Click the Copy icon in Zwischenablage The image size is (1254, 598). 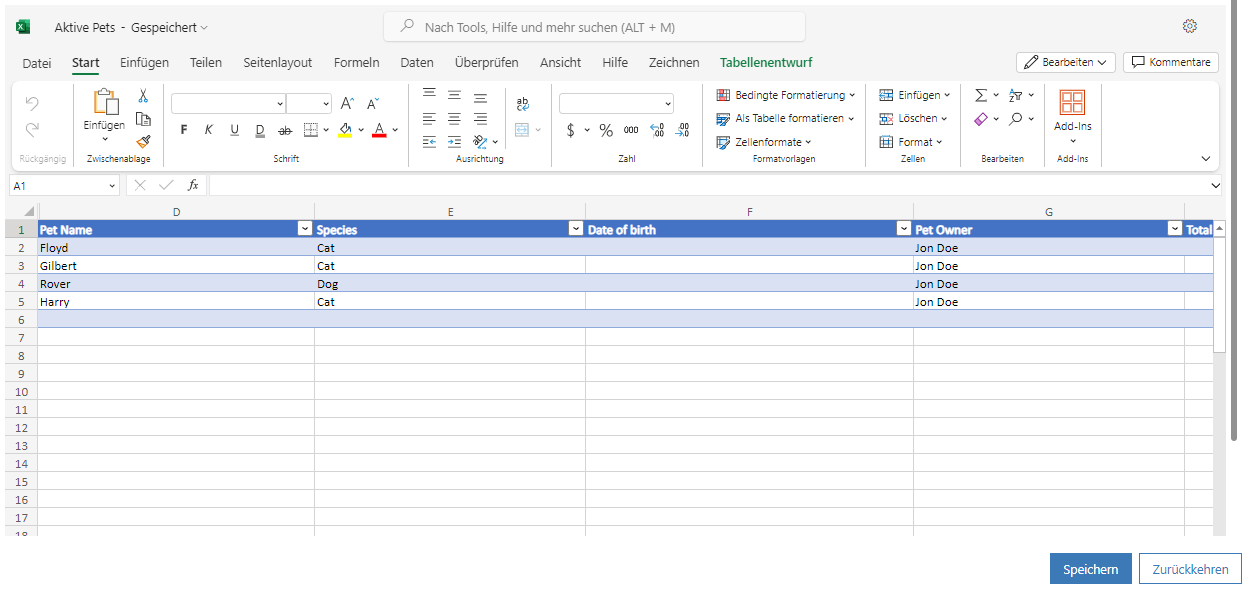(143, 118)
